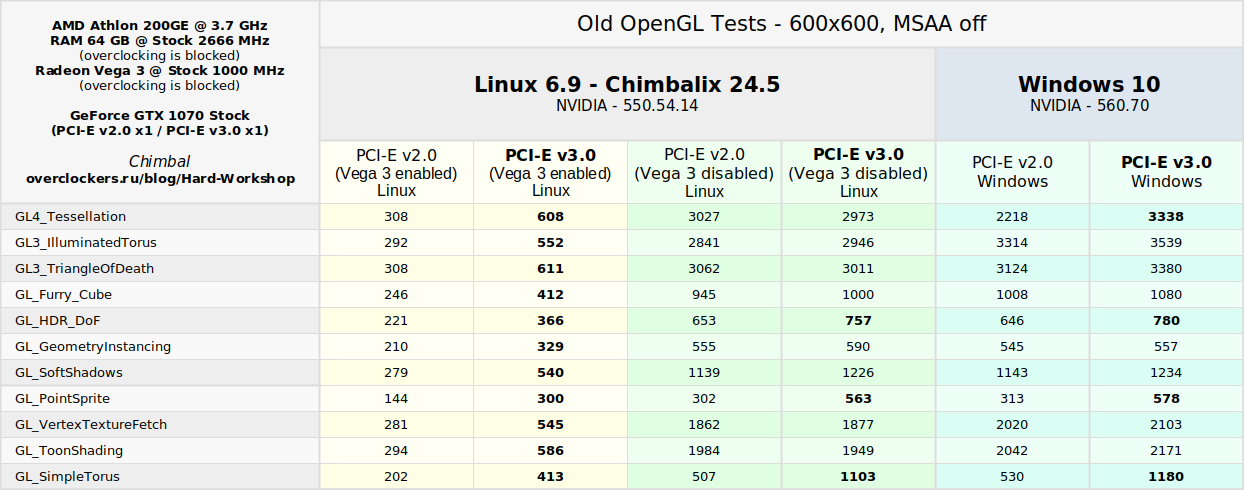Select the GL_ToonShading row label
The width and height of the screenshot is (1244, 490).
coord(69,451)
